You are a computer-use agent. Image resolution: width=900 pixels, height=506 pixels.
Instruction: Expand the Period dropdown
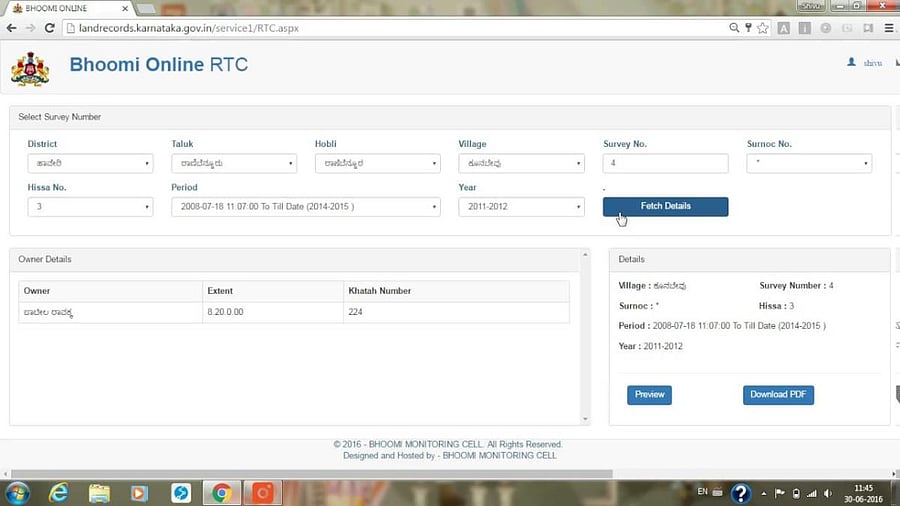coord(305,207)
